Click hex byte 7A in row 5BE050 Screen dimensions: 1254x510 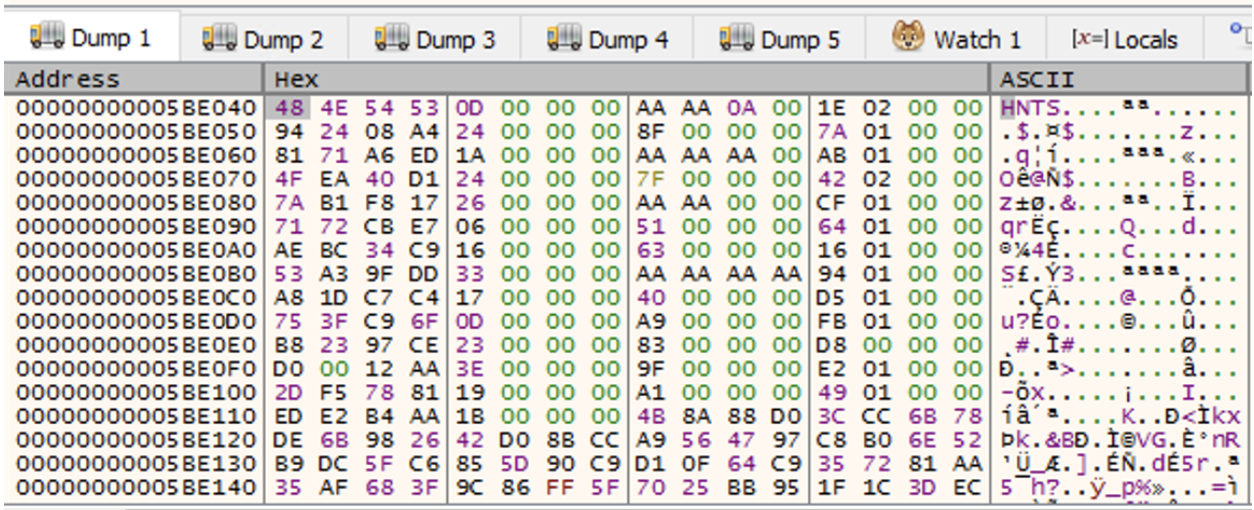pyautogui.click(x=833, y=130)
